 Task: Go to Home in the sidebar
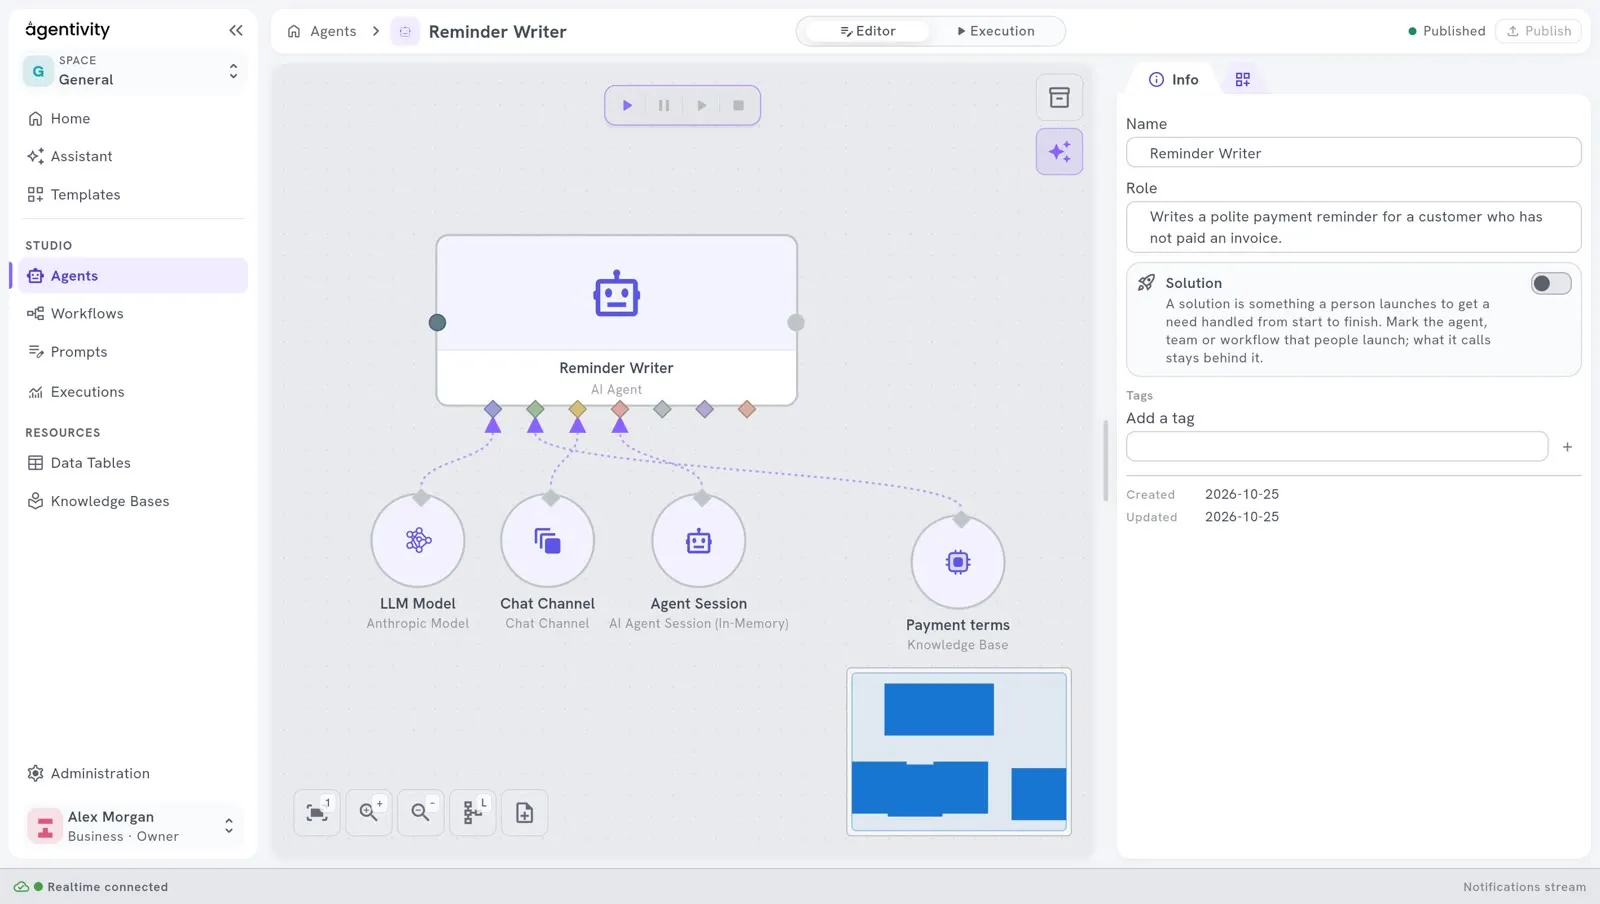point(133,118)
